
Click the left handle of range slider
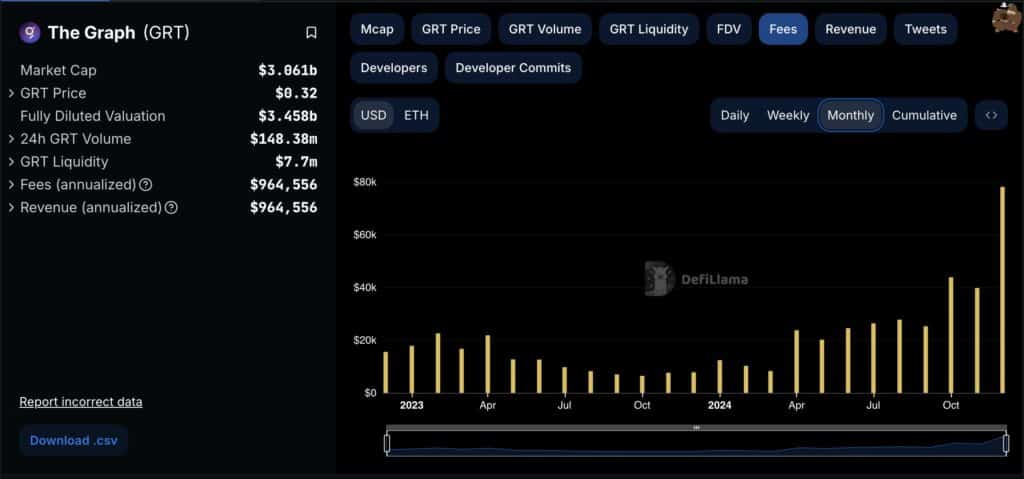tap(387, 444)
